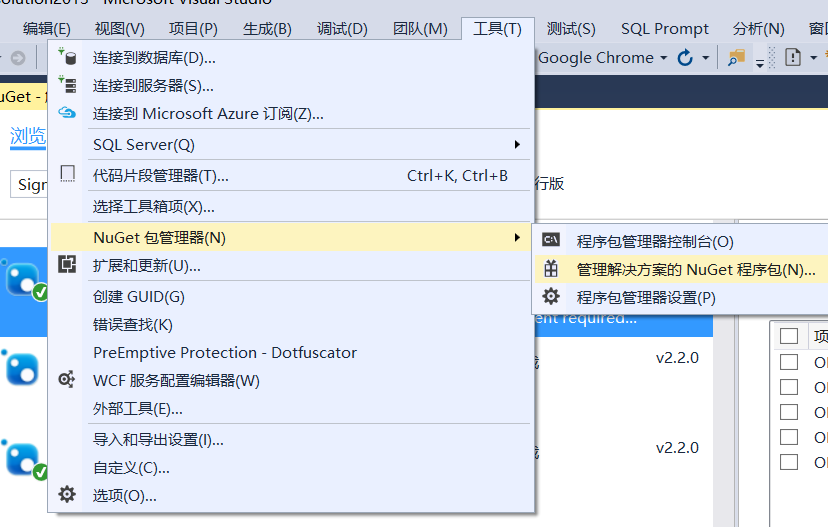
Task: Click the Package Manager Settings gear icon
Action: tap(551, 296)
